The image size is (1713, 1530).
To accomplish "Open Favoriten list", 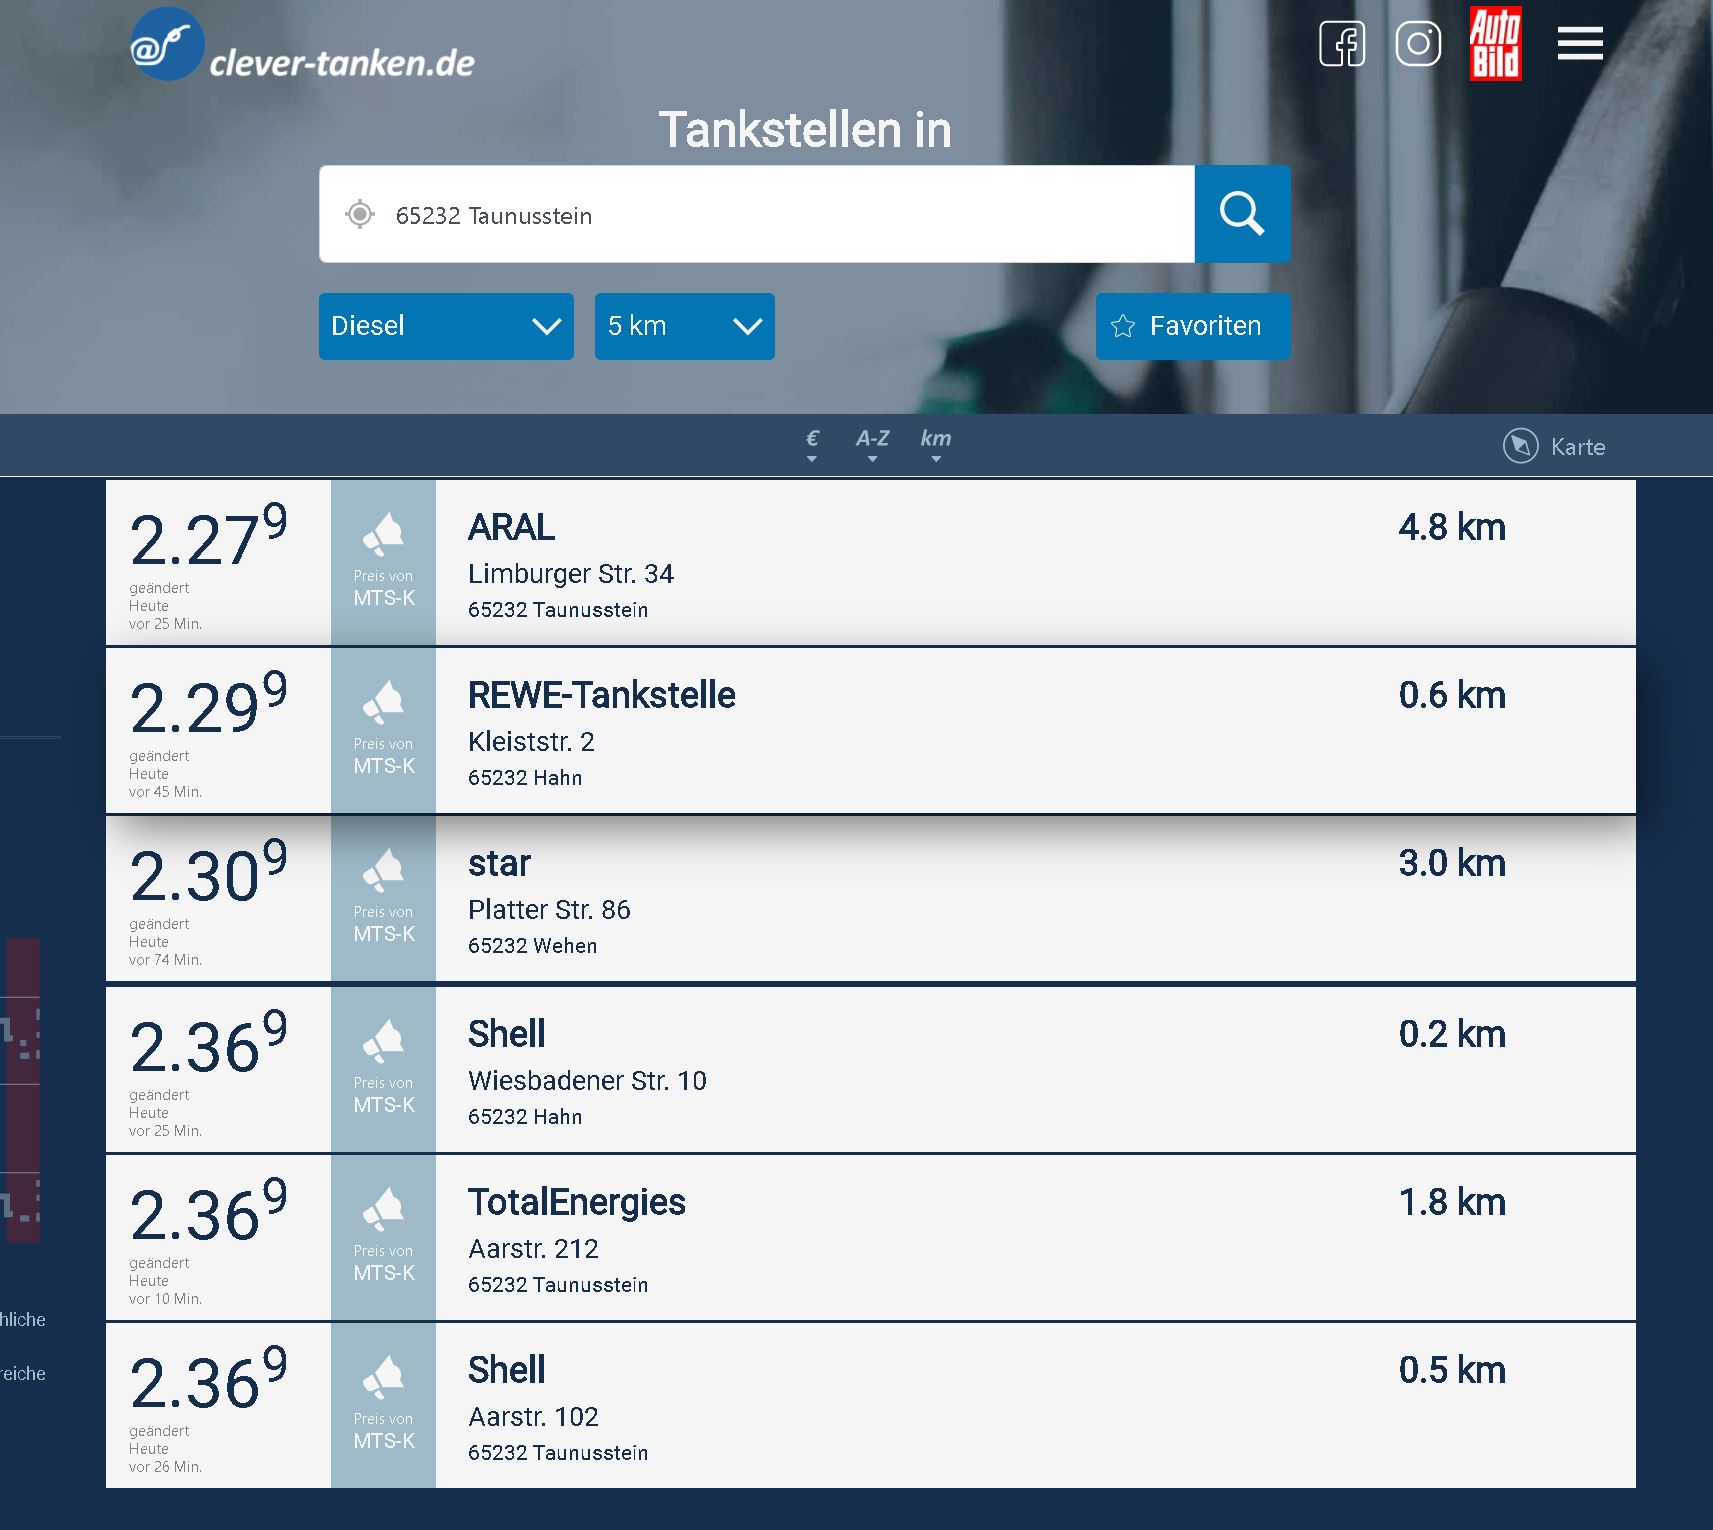I will click(x=1193, y=326).
